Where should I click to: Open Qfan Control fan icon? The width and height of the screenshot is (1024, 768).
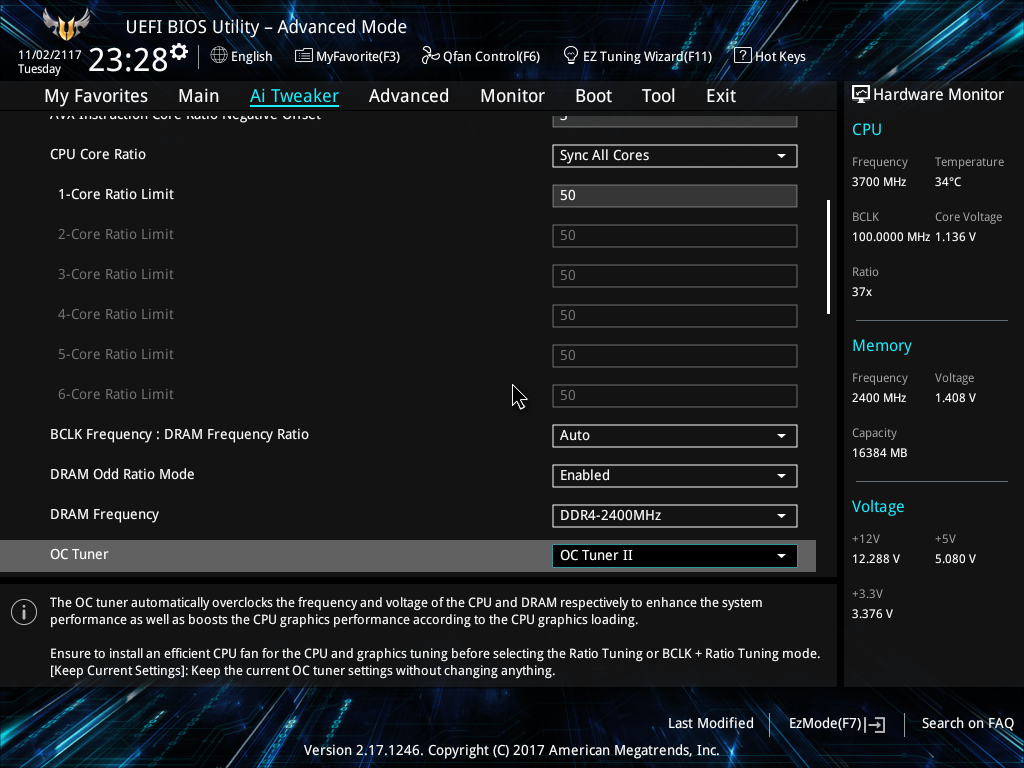point(430,56)
